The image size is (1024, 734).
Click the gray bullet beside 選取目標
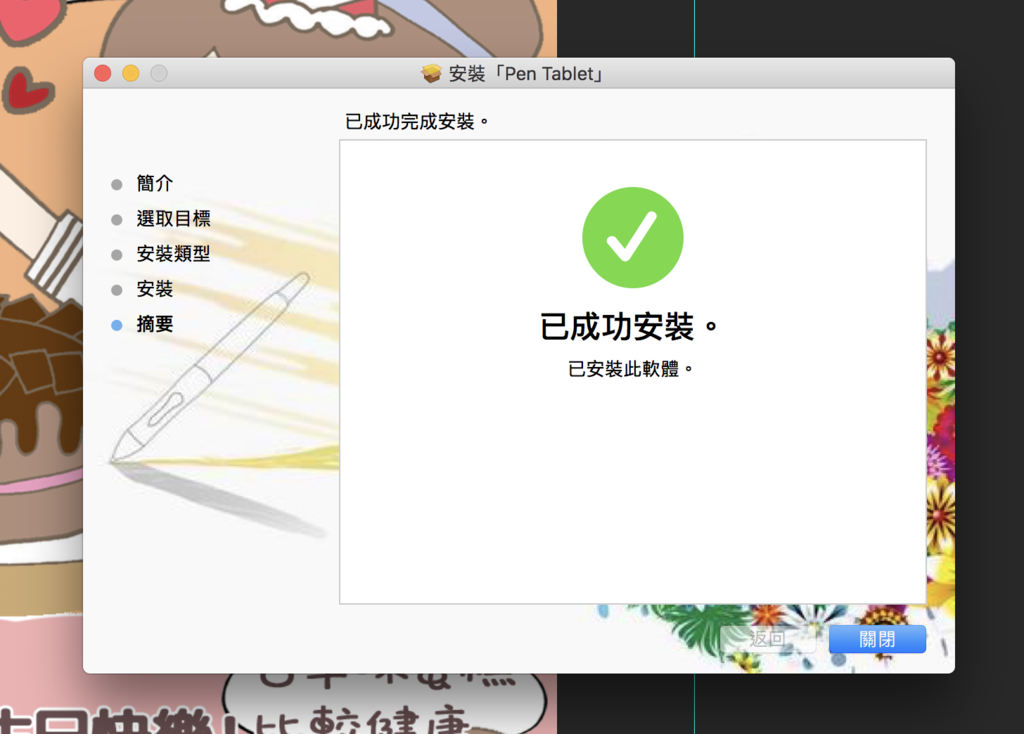click(119, 219)
